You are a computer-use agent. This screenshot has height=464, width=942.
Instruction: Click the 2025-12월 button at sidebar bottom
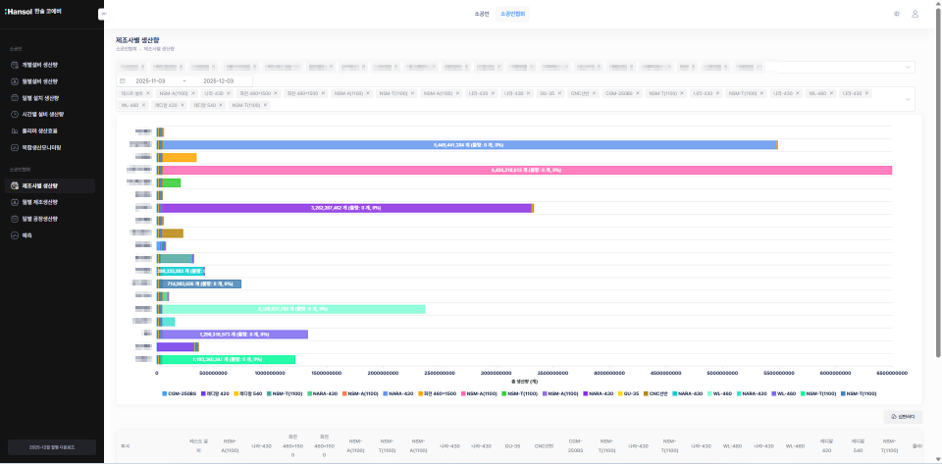[51, 448]
